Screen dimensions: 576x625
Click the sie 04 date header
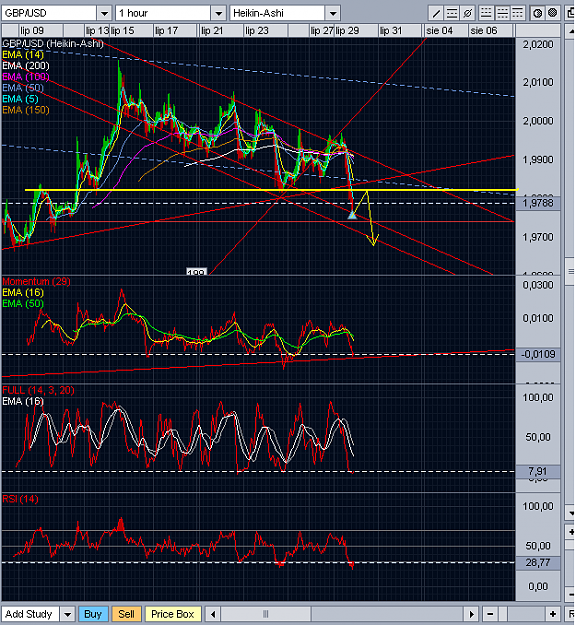(x=439, y=31)
